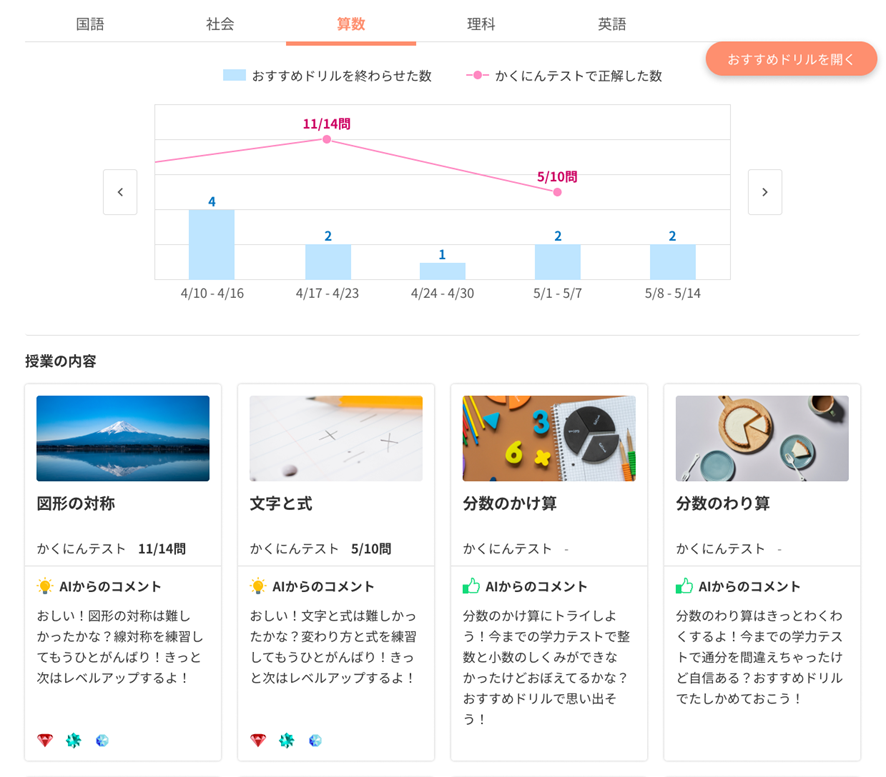Click the 4/10 - 4/16 bar in chart
This screenshot has width=886, height=777.
click(212, 244)
